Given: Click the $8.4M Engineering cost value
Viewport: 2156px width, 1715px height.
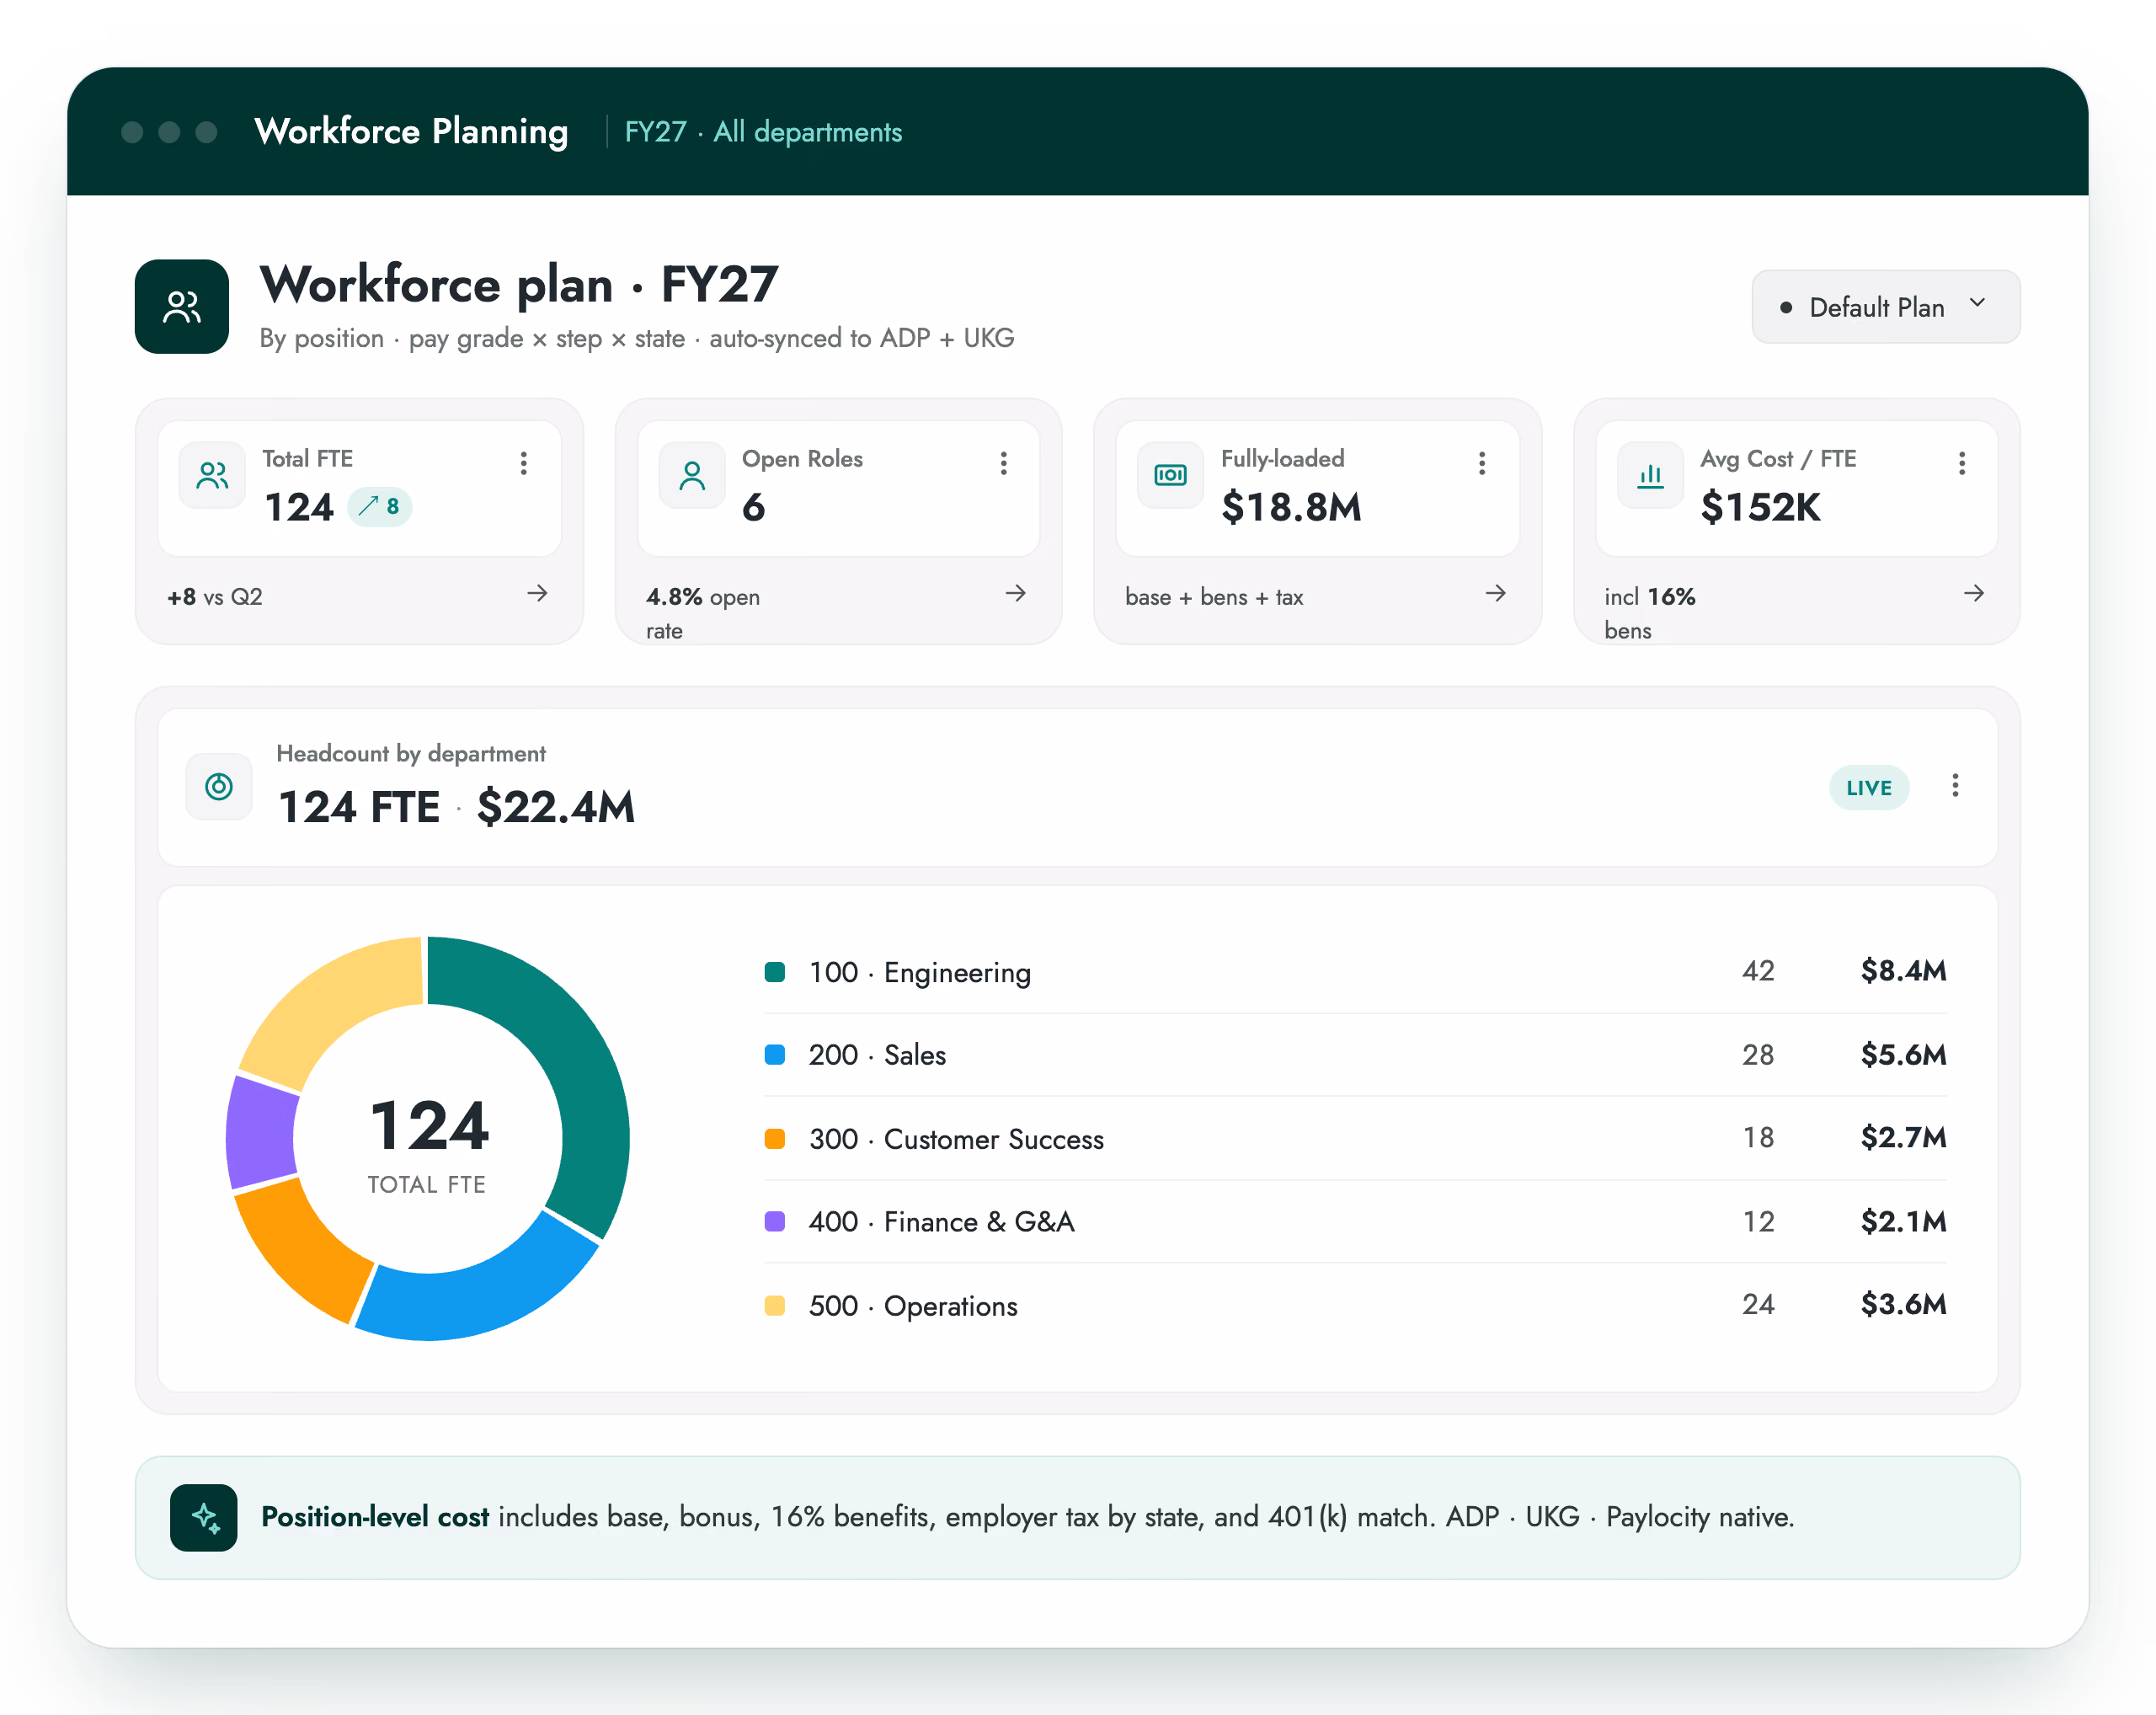Looking at the screenshot, I should point(1903,971).
